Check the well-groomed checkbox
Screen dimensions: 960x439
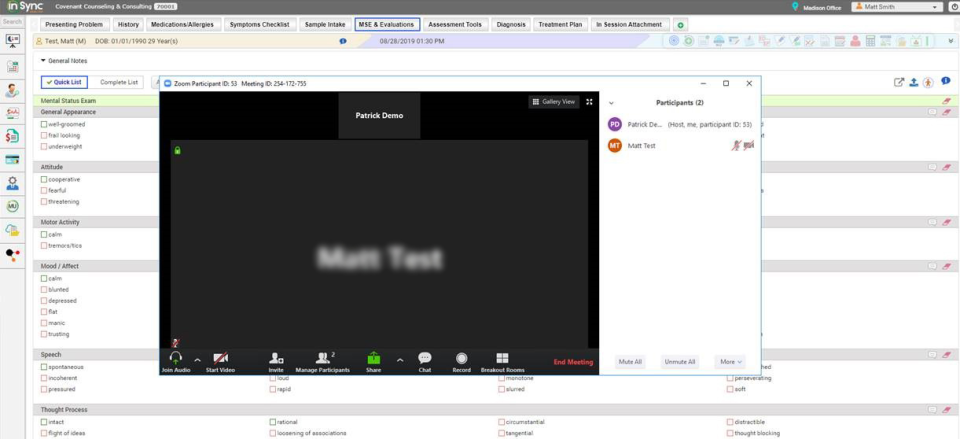[44, 124]
